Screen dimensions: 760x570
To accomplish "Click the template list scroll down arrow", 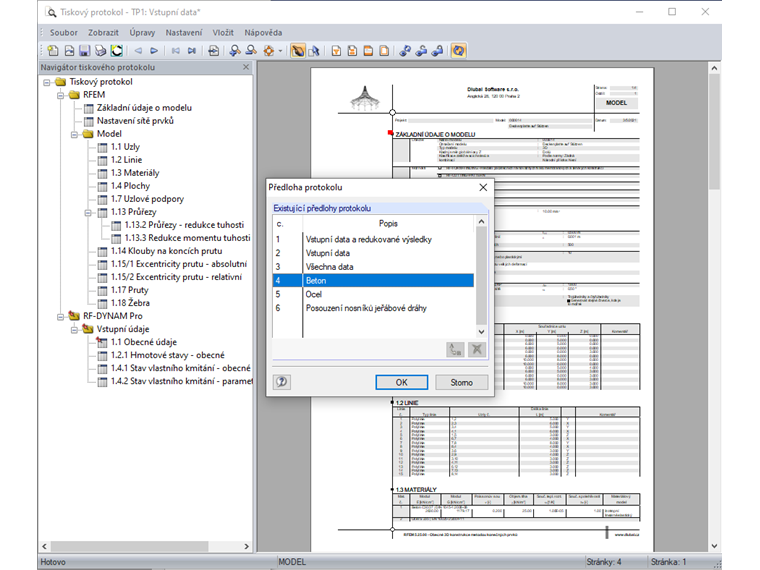I will tap(481, 332).
